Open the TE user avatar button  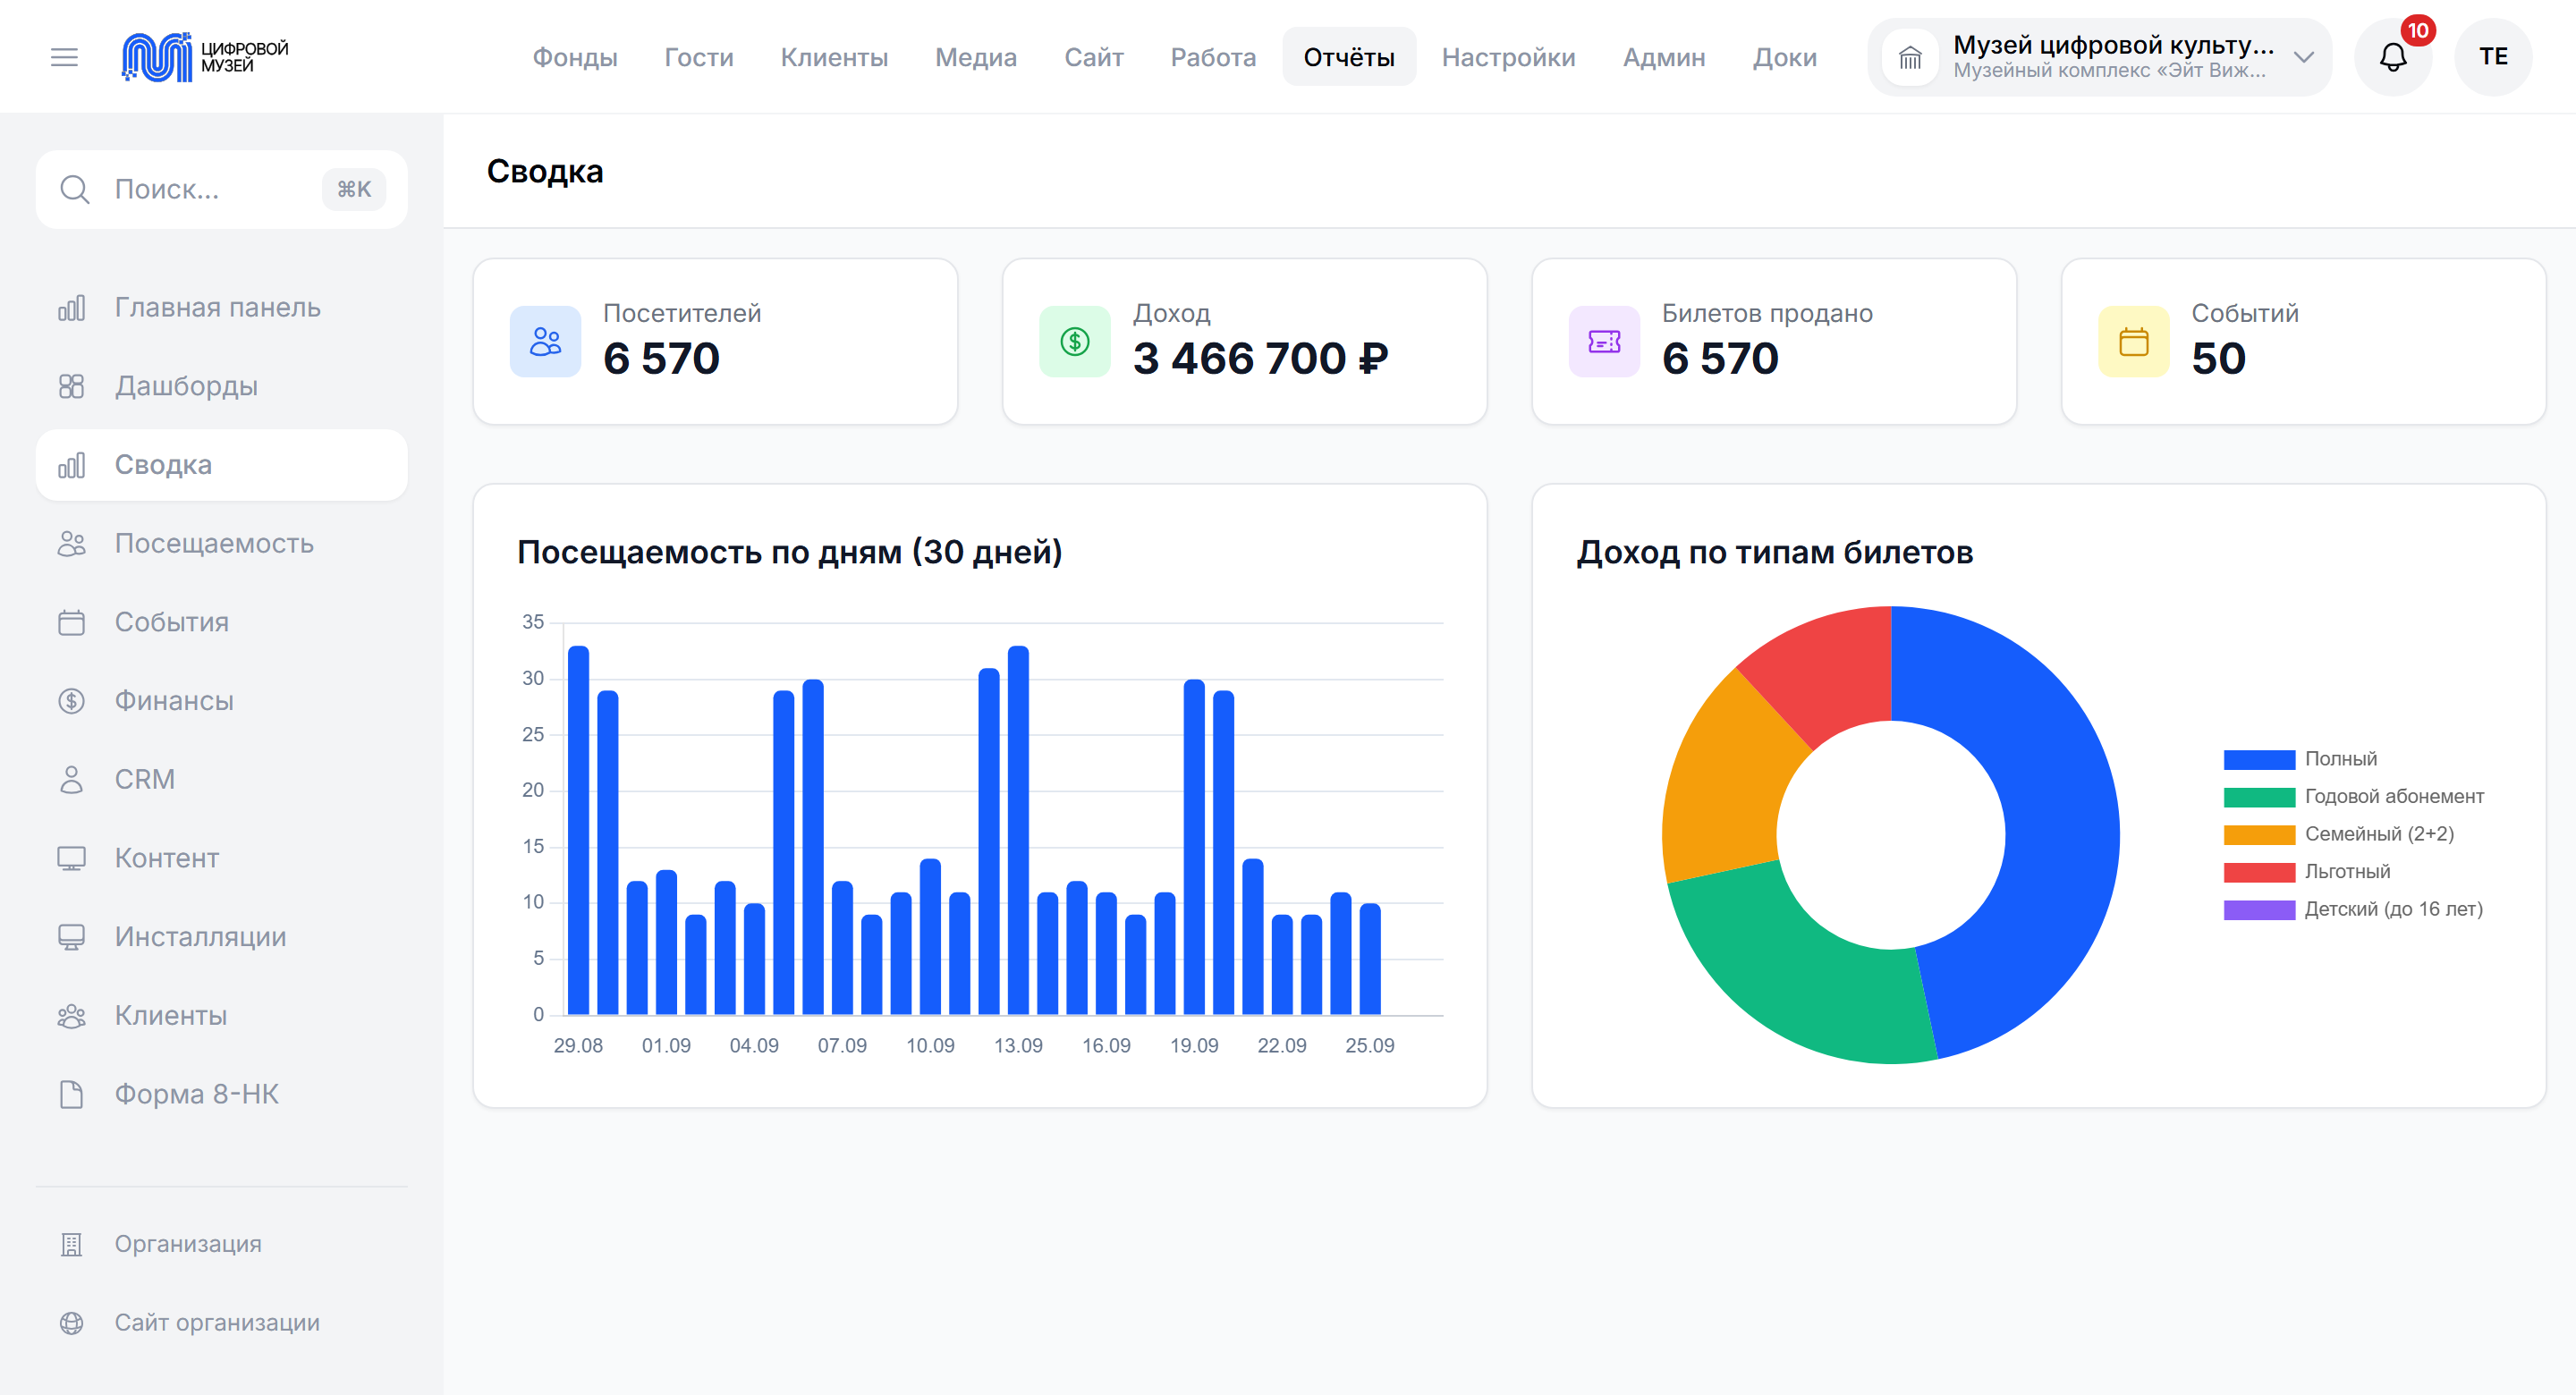click(x=2492, y=57)
